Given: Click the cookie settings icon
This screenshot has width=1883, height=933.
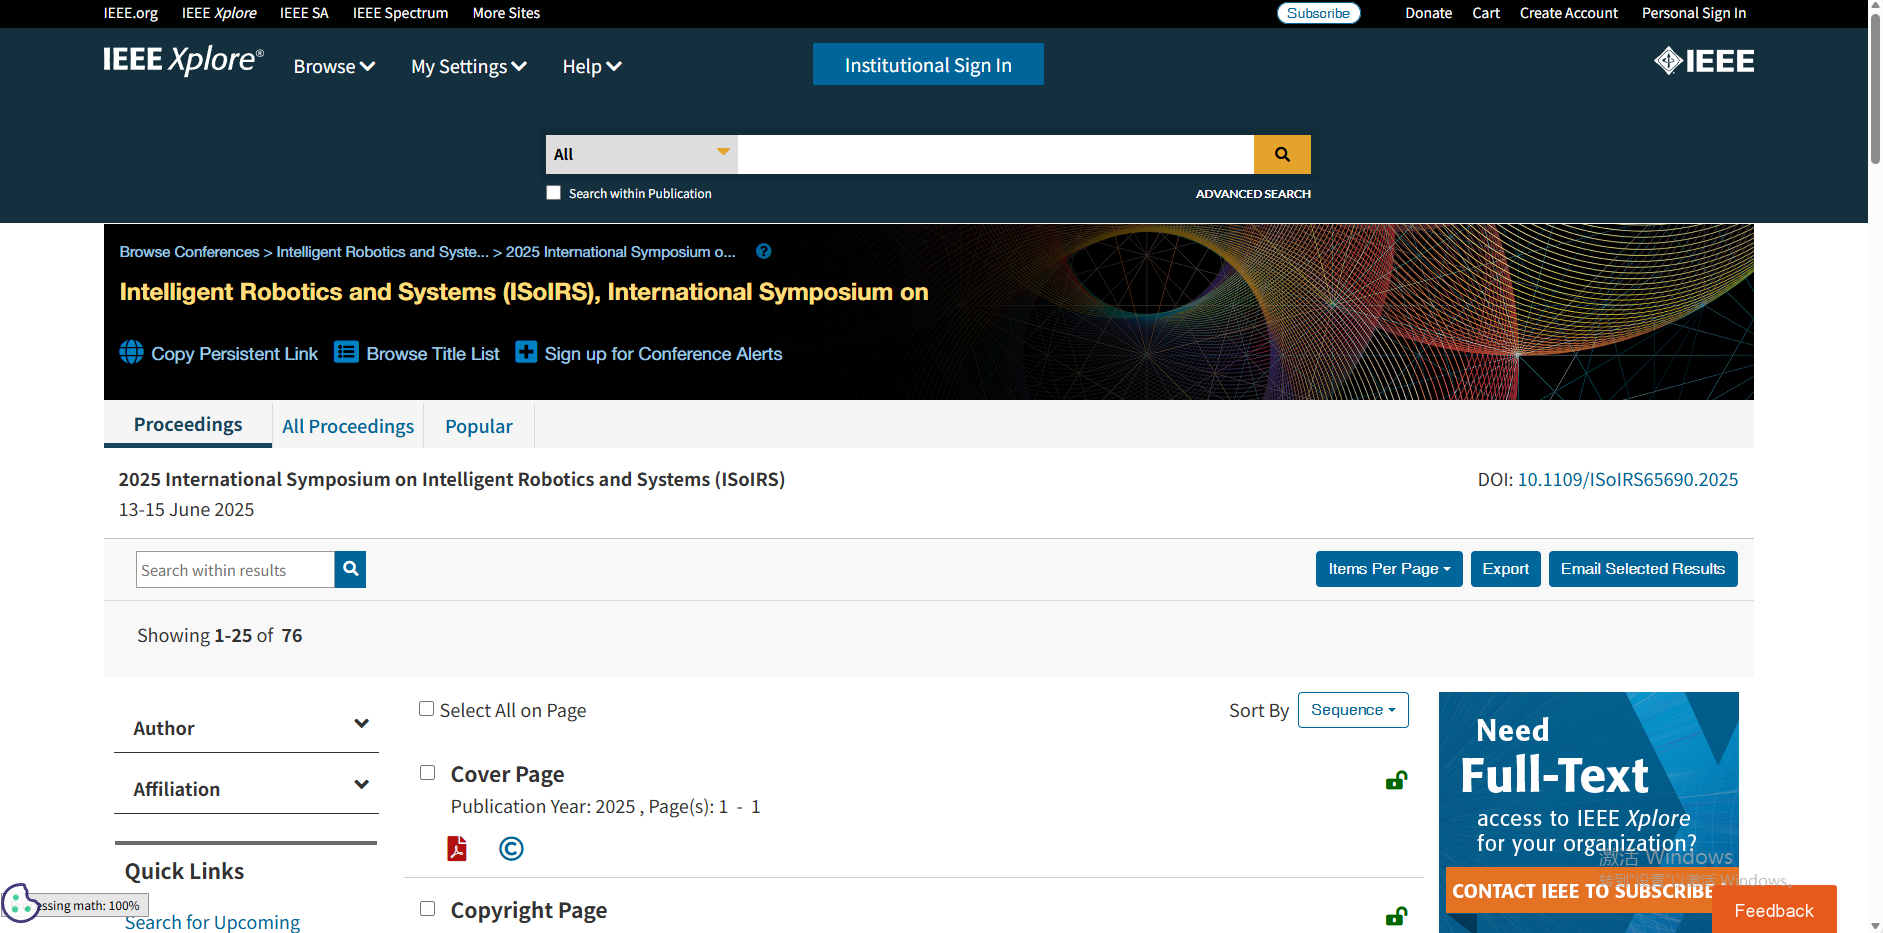Looking at the screenshot, I should (x=18, y=902).
